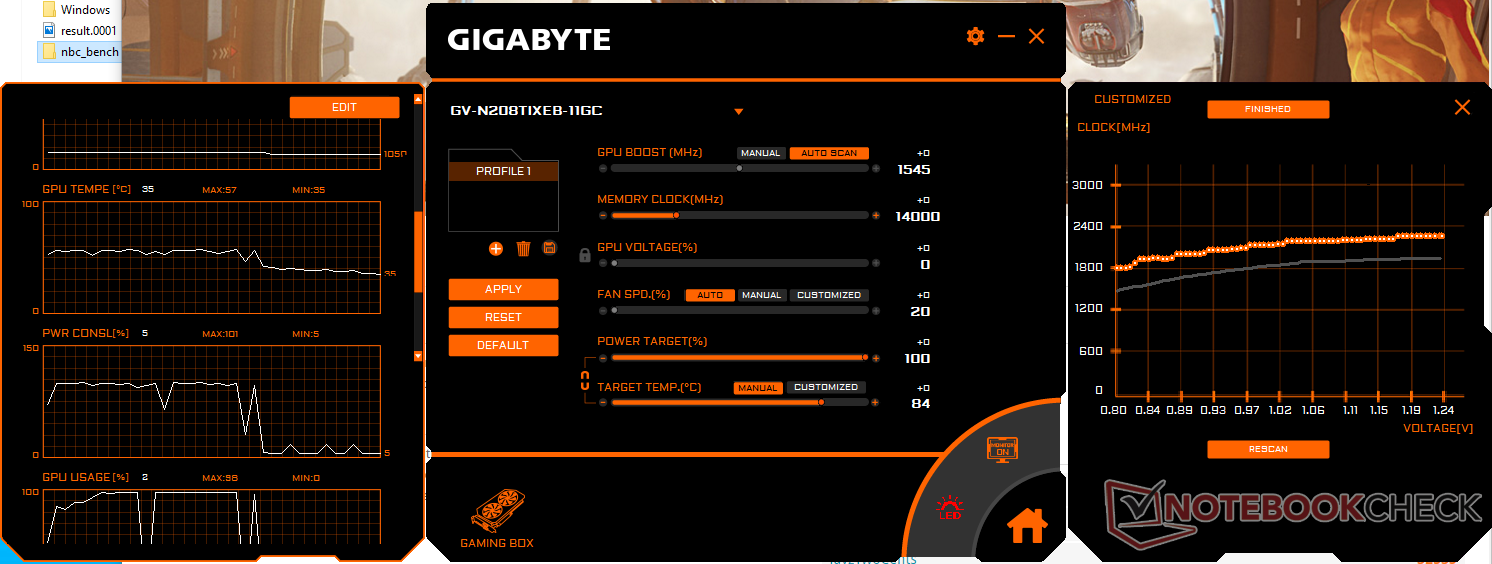Screen dimensions: 1492x564
Task: Click the Apply button
Action: (503, 289)
